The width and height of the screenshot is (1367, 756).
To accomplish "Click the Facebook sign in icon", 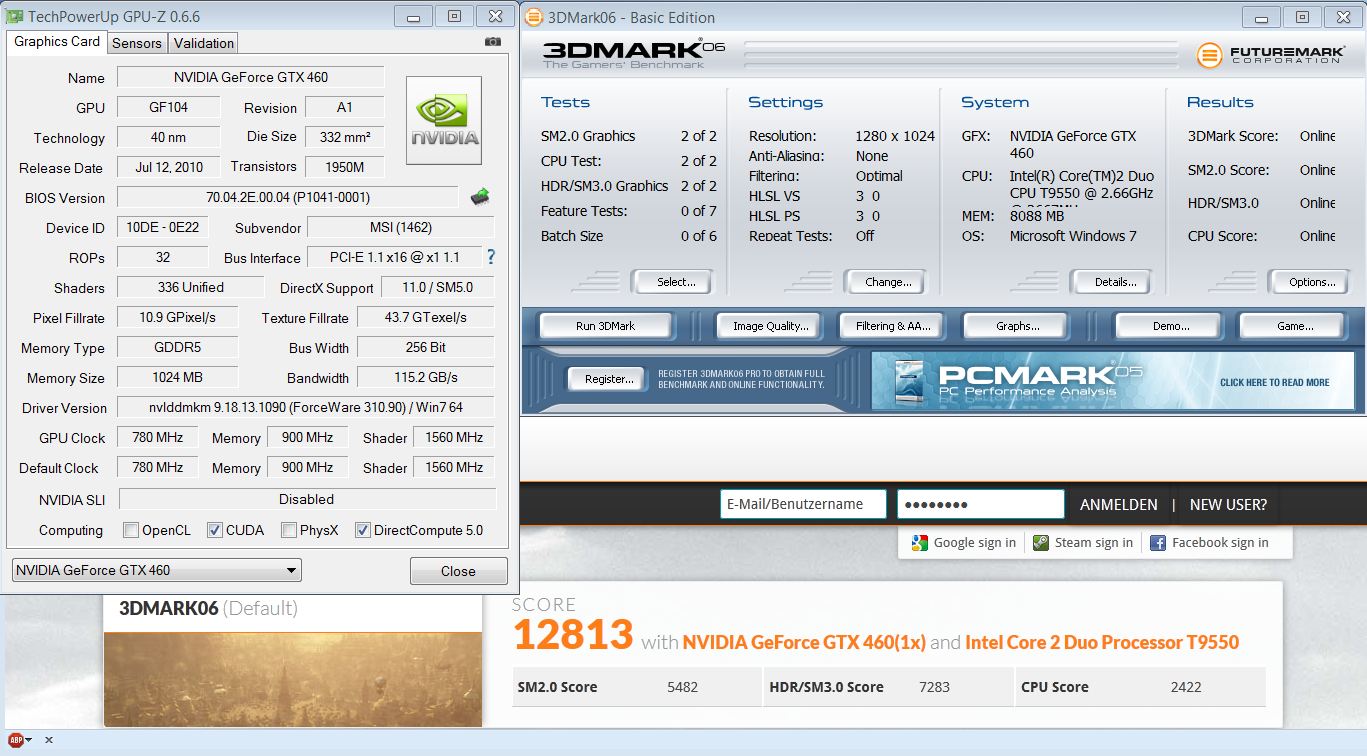I will point(1158,542).
